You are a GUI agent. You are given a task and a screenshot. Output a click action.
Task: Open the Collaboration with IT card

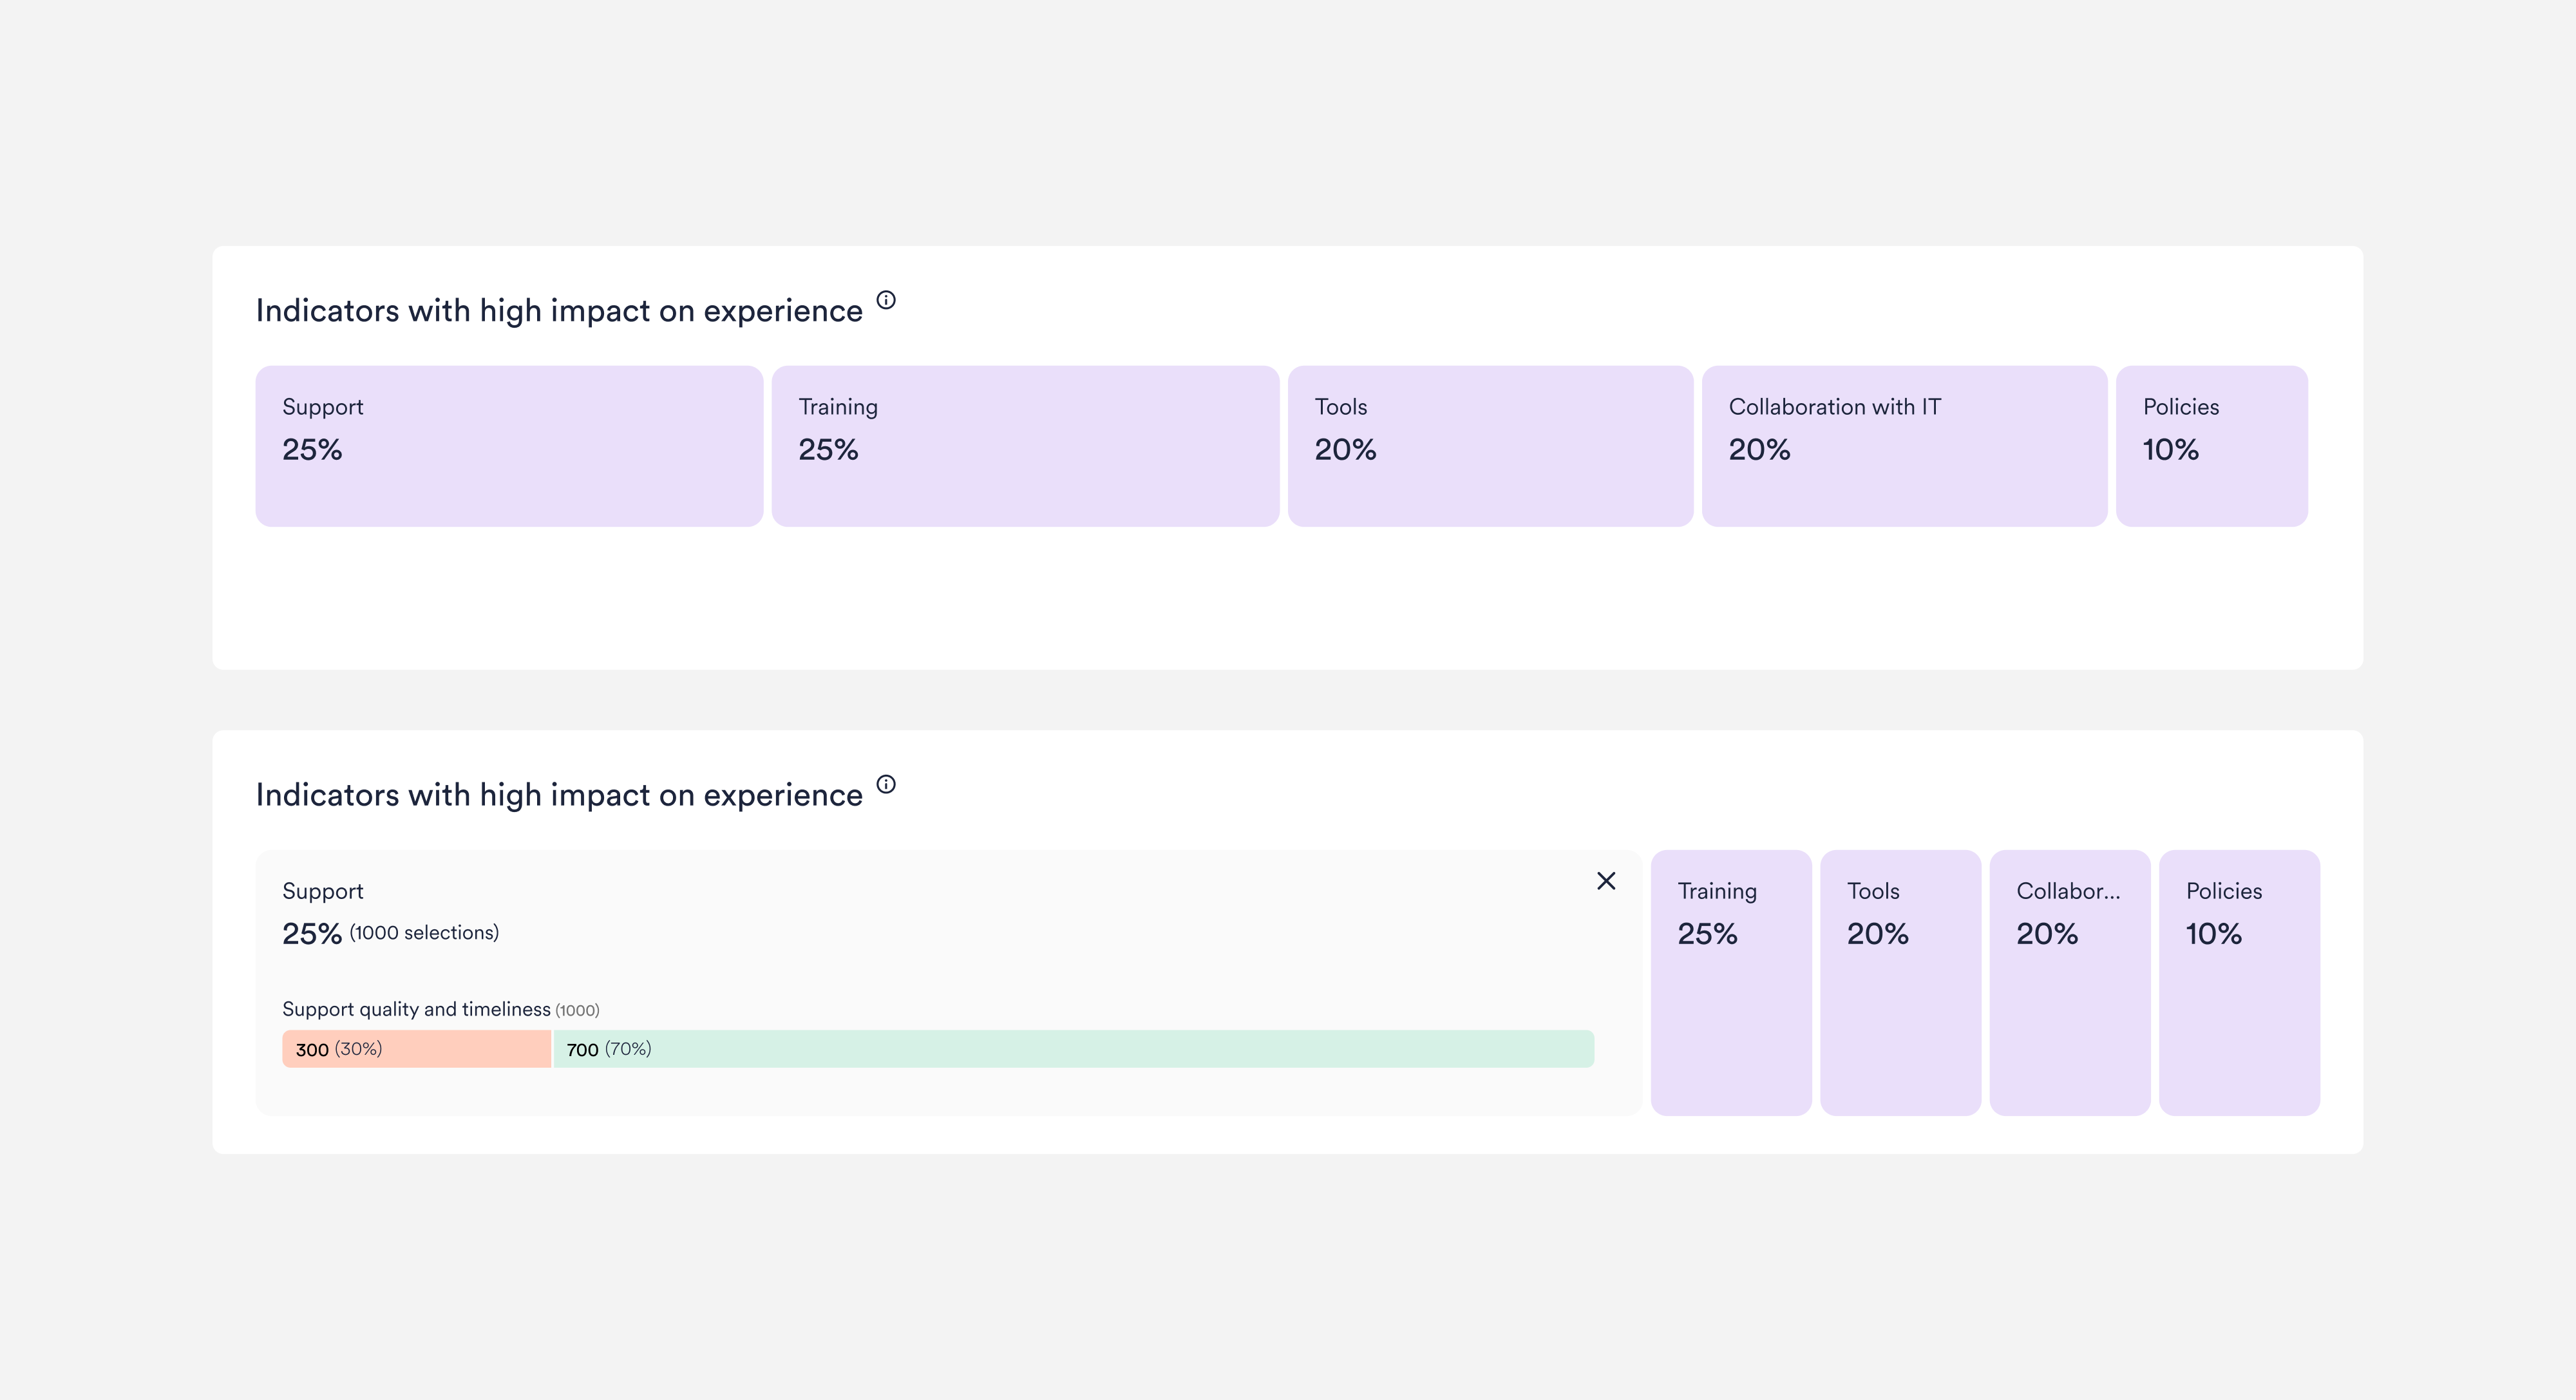point(1904,446)
